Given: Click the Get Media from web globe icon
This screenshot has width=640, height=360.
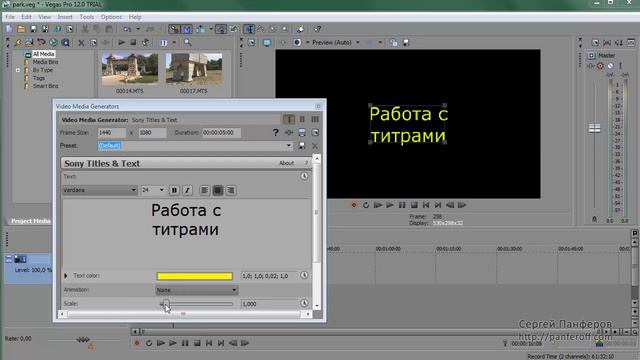Looking at the screenshot, I should (x=53, y=42).
